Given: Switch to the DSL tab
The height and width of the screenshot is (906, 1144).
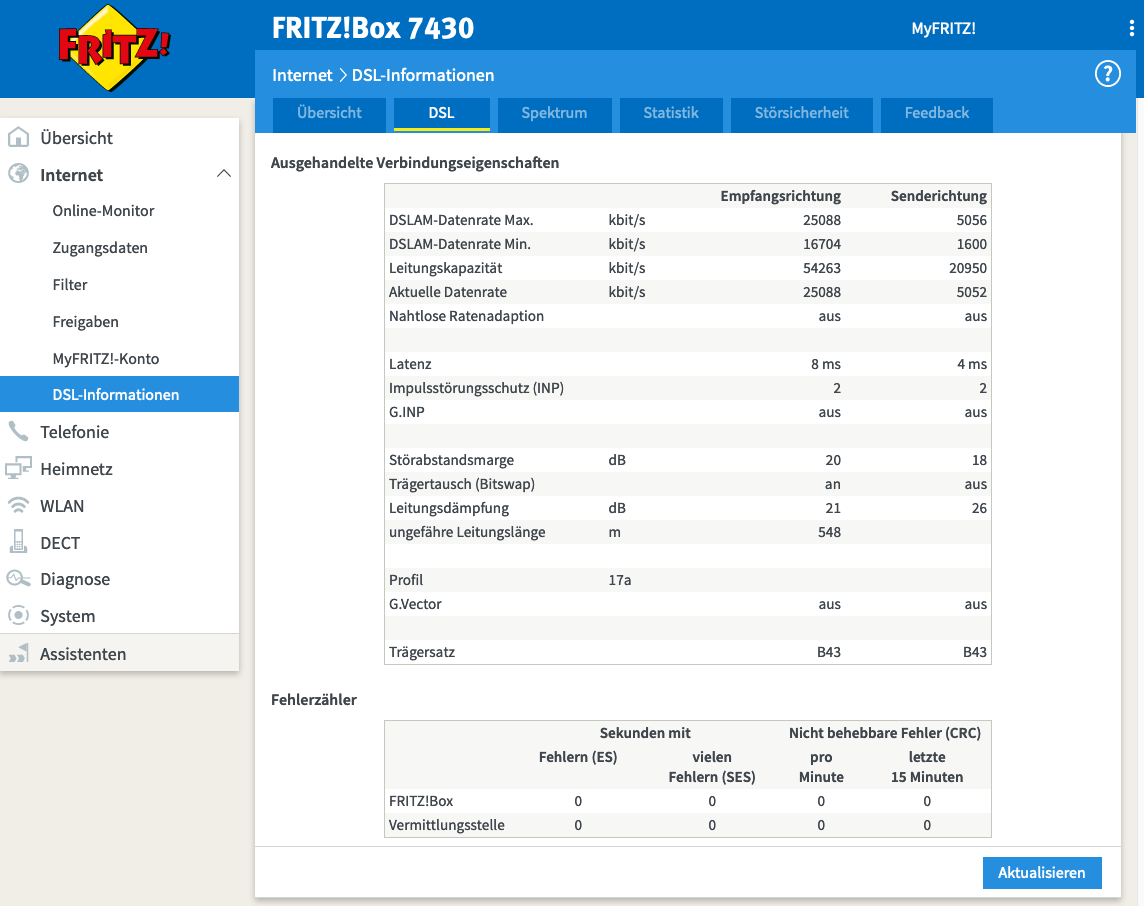Looking at the screenshot, I should (x=441, y=114).
